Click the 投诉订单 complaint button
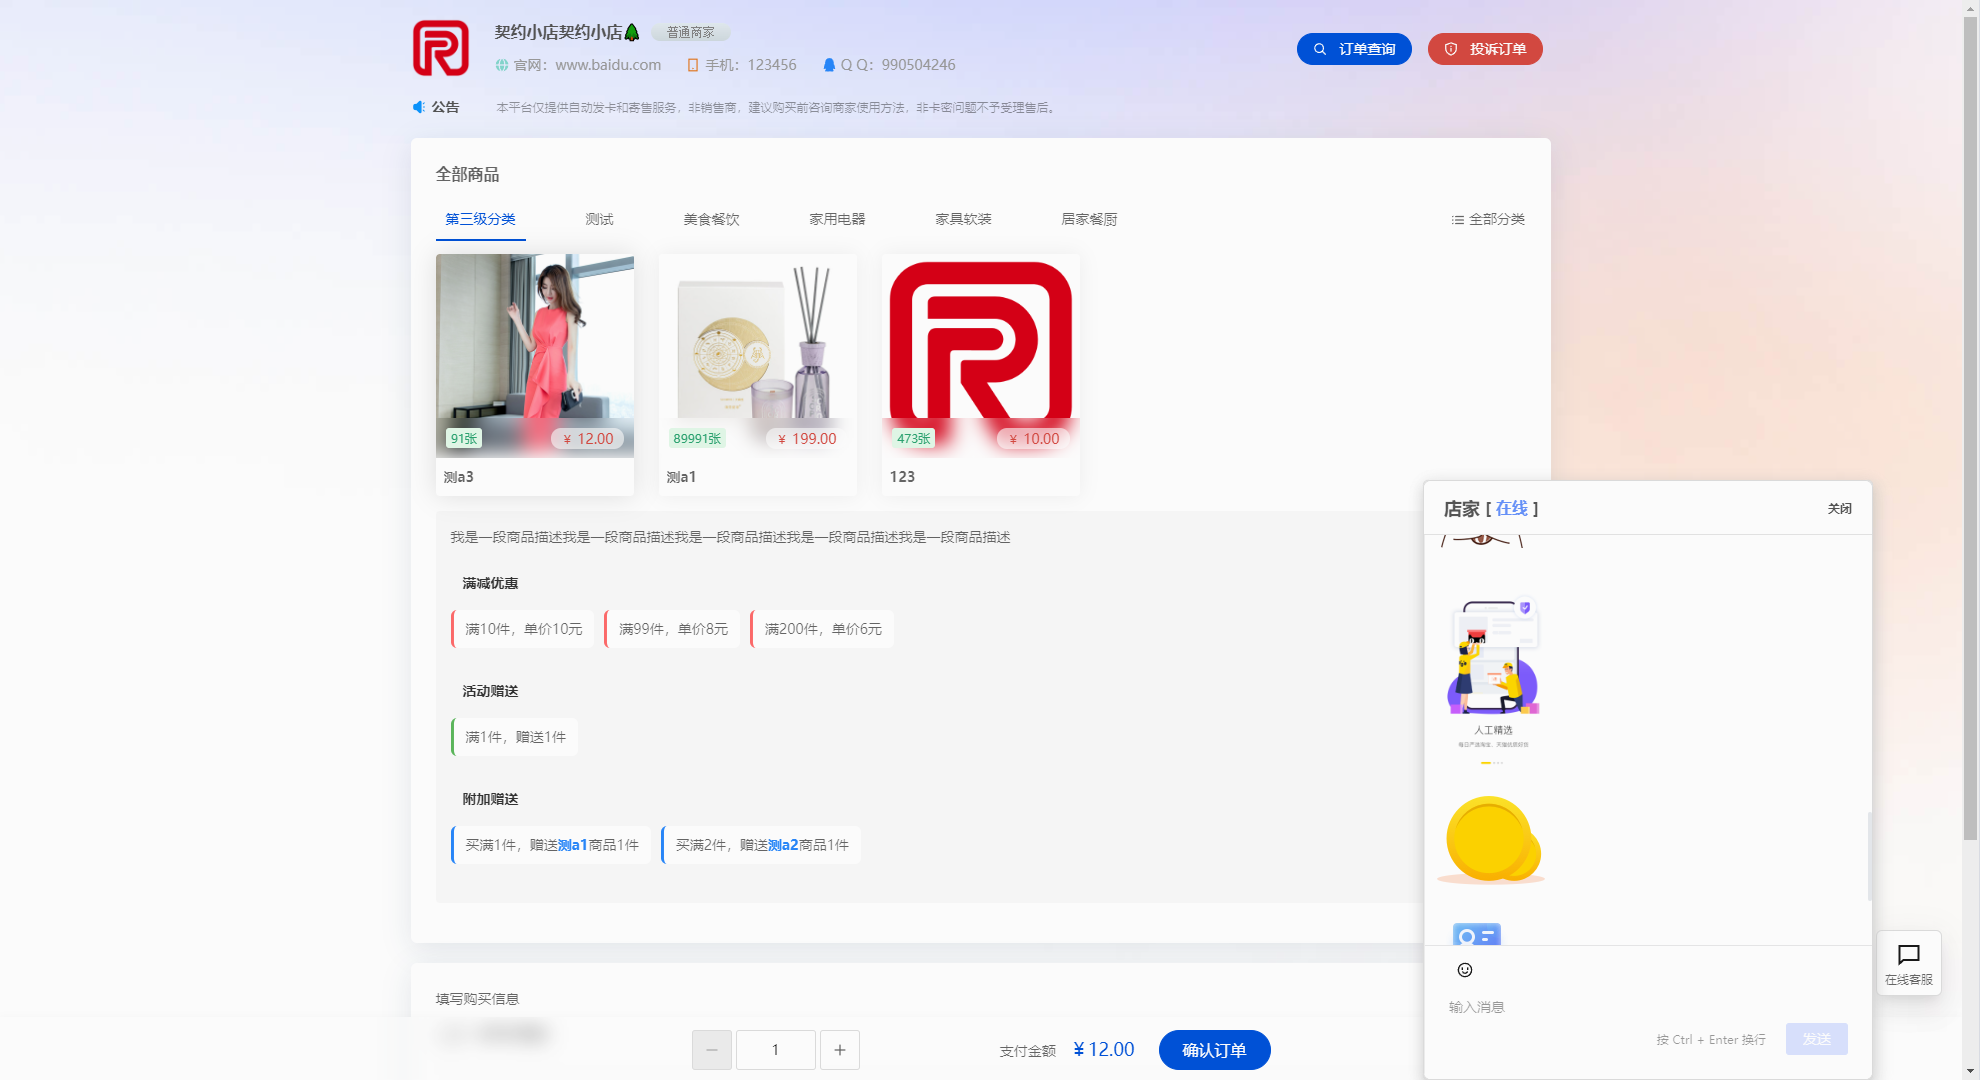The width and height of the screenshot is (1980, 1080). [1485, 49]
